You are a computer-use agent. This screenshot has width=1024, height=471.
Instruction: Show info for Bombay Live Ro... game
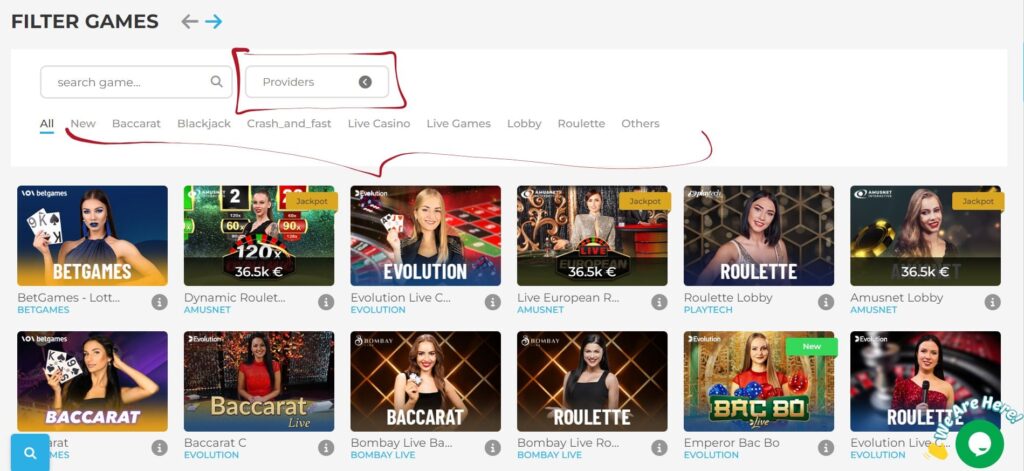click(x=659, y=447)
